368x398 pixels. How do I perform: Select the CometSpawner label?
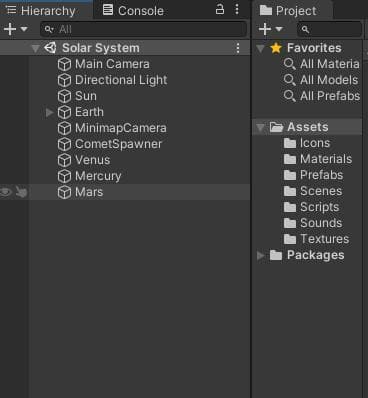pos(118,144)
